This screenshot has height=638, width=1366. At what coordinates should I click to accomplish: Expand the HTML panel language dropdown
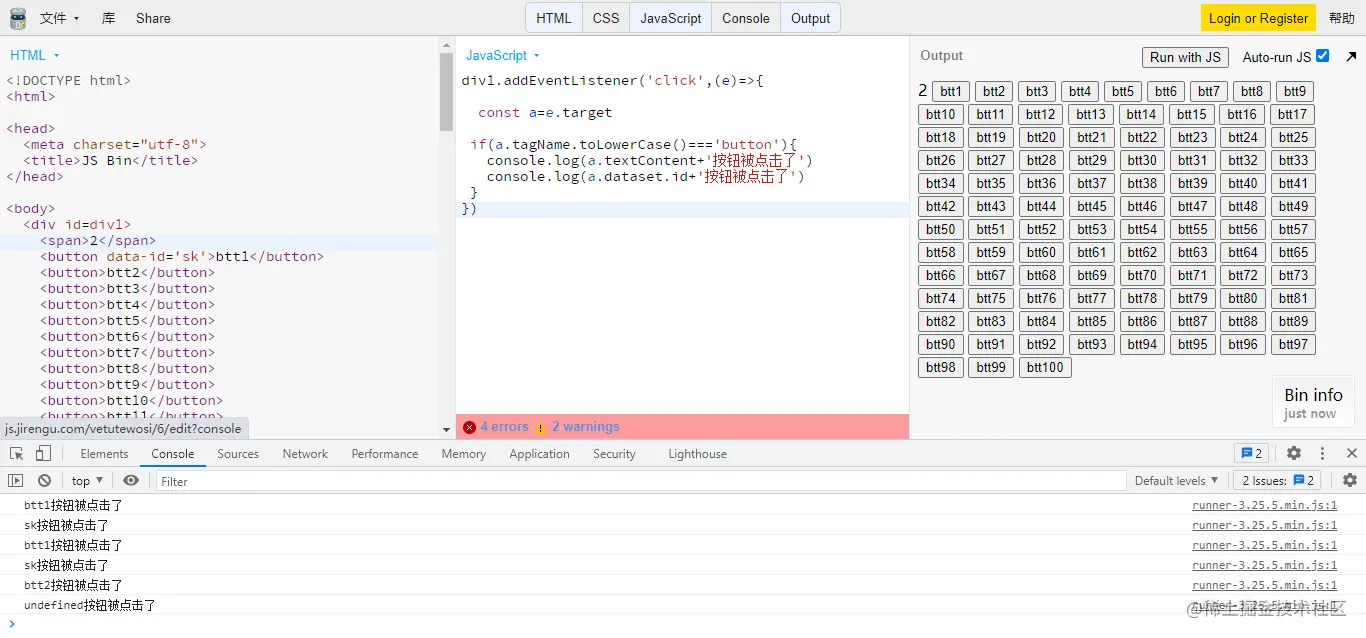coord(35,56)
